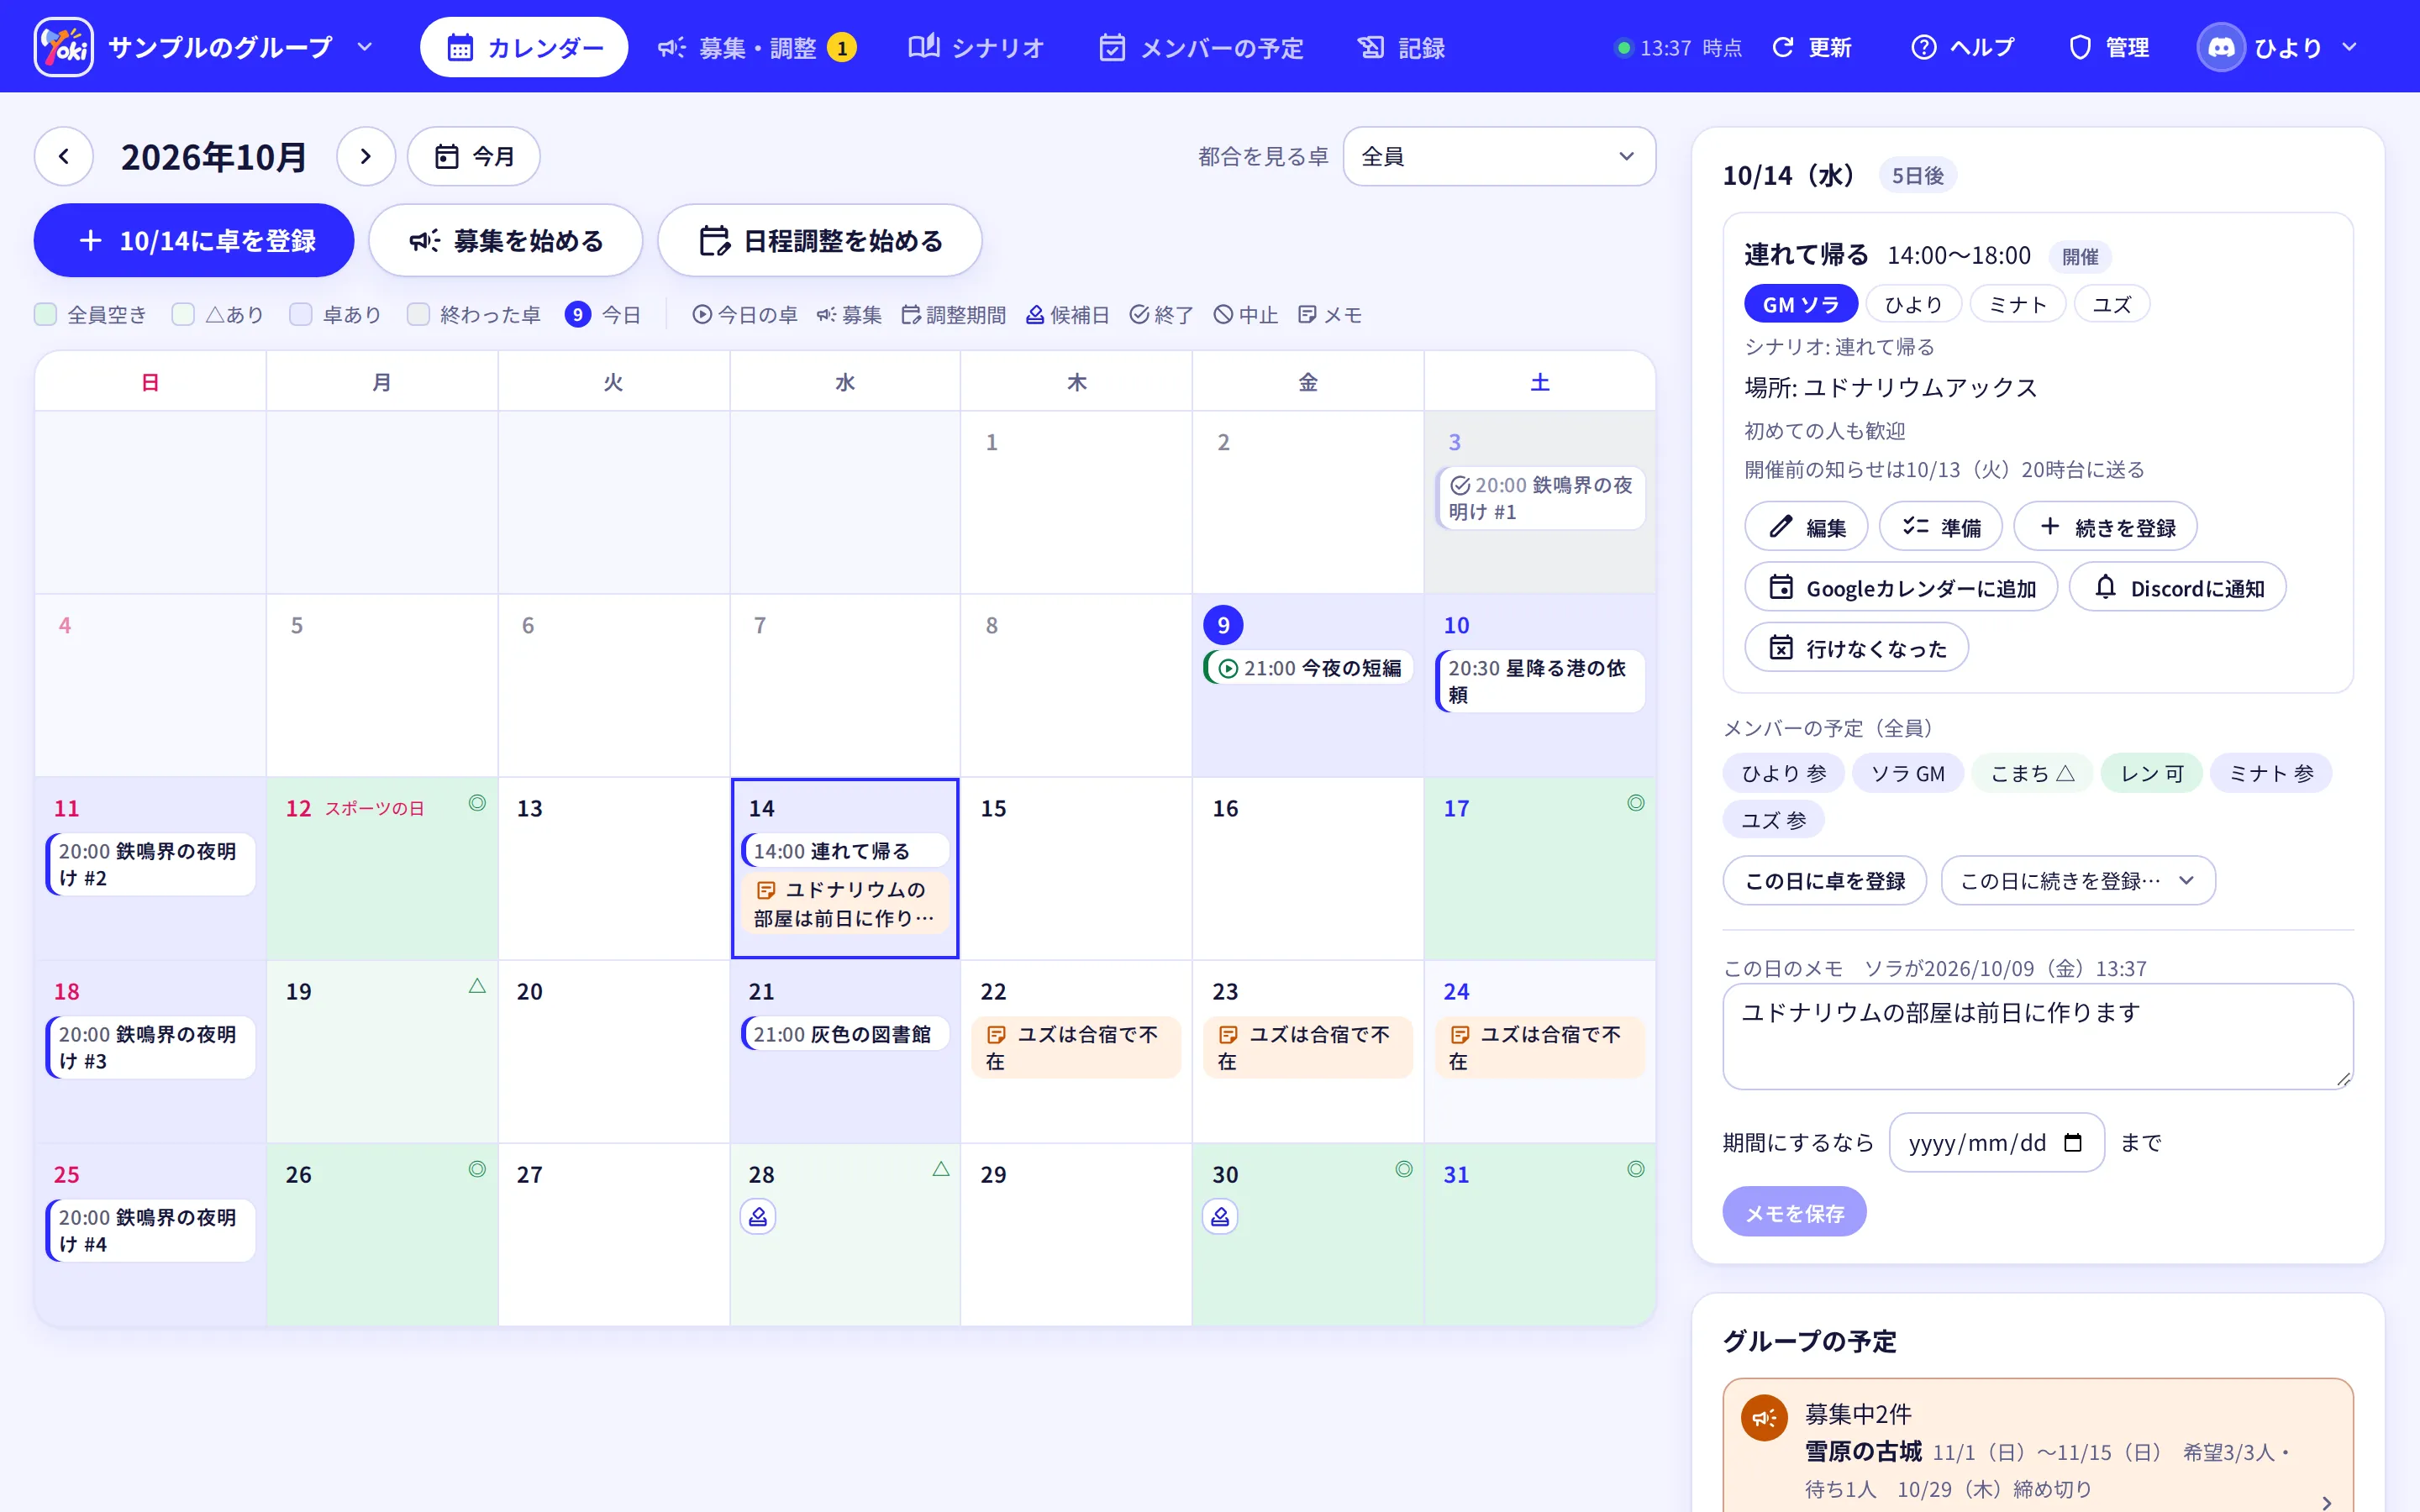
Task: Click the メモを保存 button
Action: pyautogui.click(x=1794, y=1213)
